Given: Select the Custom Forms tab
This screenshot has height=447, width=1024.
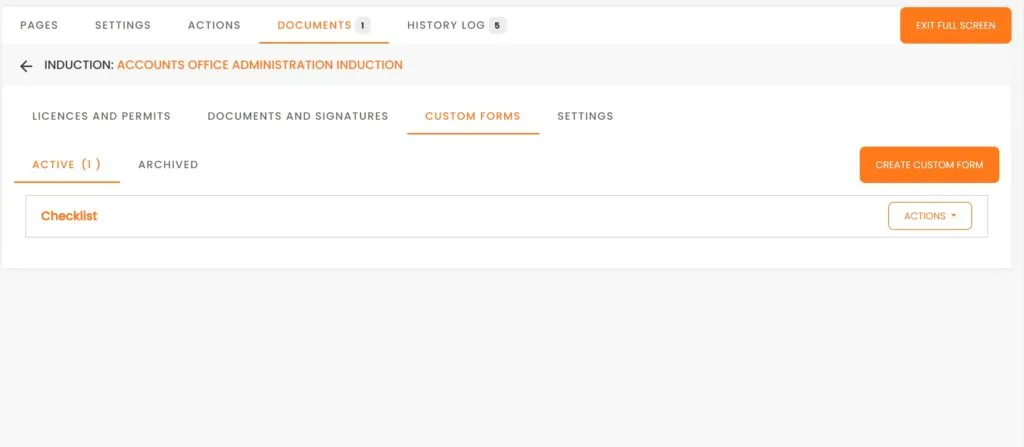Looking at the screenshot, I should click(x=473, y=116).
